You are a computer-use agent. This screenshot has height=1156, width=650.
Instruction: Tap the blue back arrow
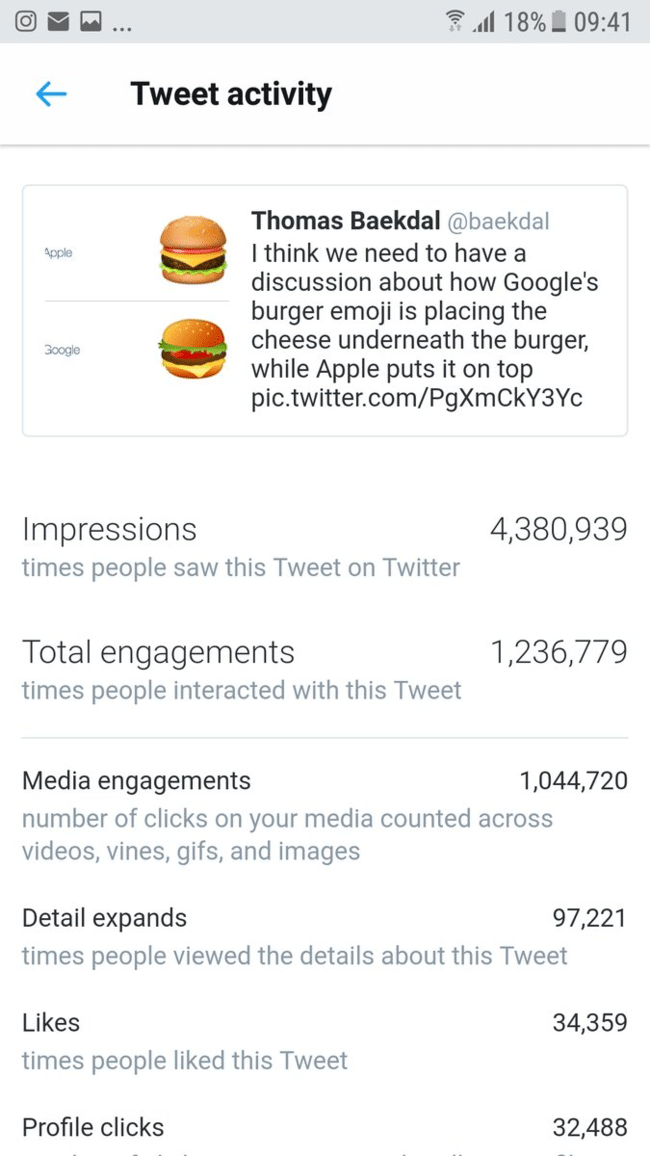(51, 94)
